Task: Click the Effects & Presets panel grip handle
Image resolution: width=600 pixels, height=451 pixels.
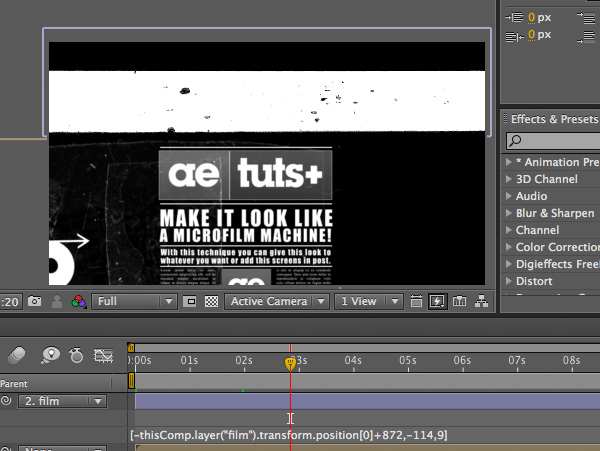Action: [505, 118]
